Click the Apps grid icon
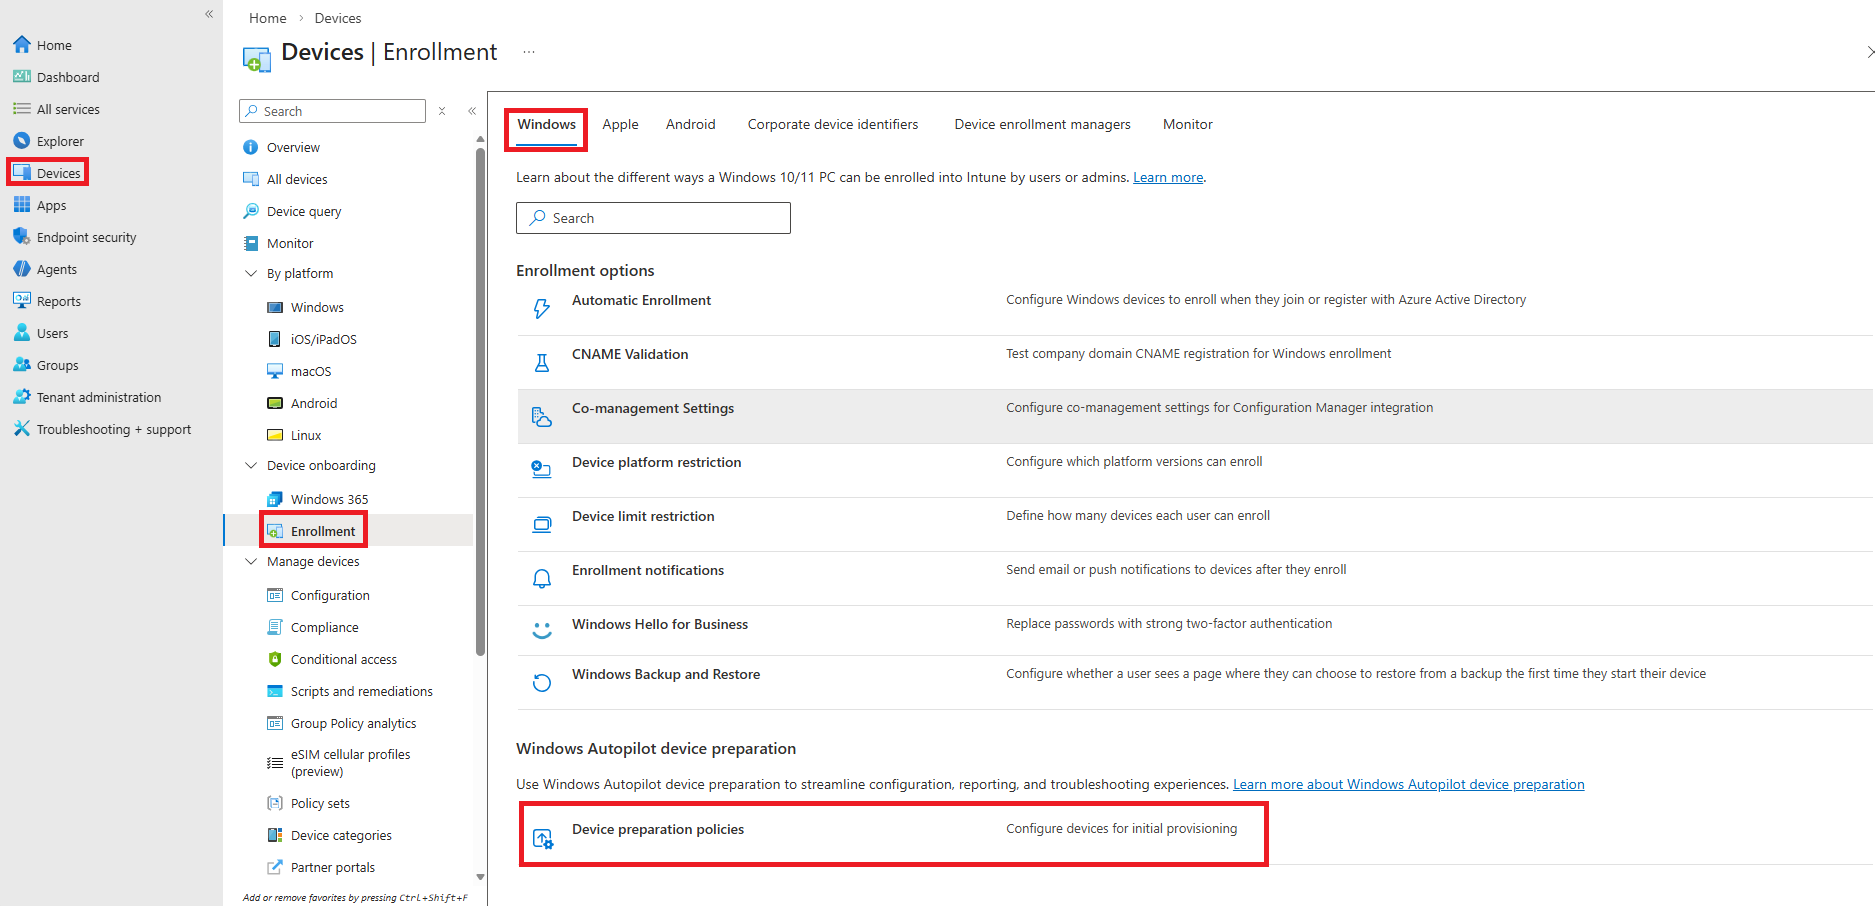Image resolution: width=1875 pixels, height=906 pixels. [22, 205]
